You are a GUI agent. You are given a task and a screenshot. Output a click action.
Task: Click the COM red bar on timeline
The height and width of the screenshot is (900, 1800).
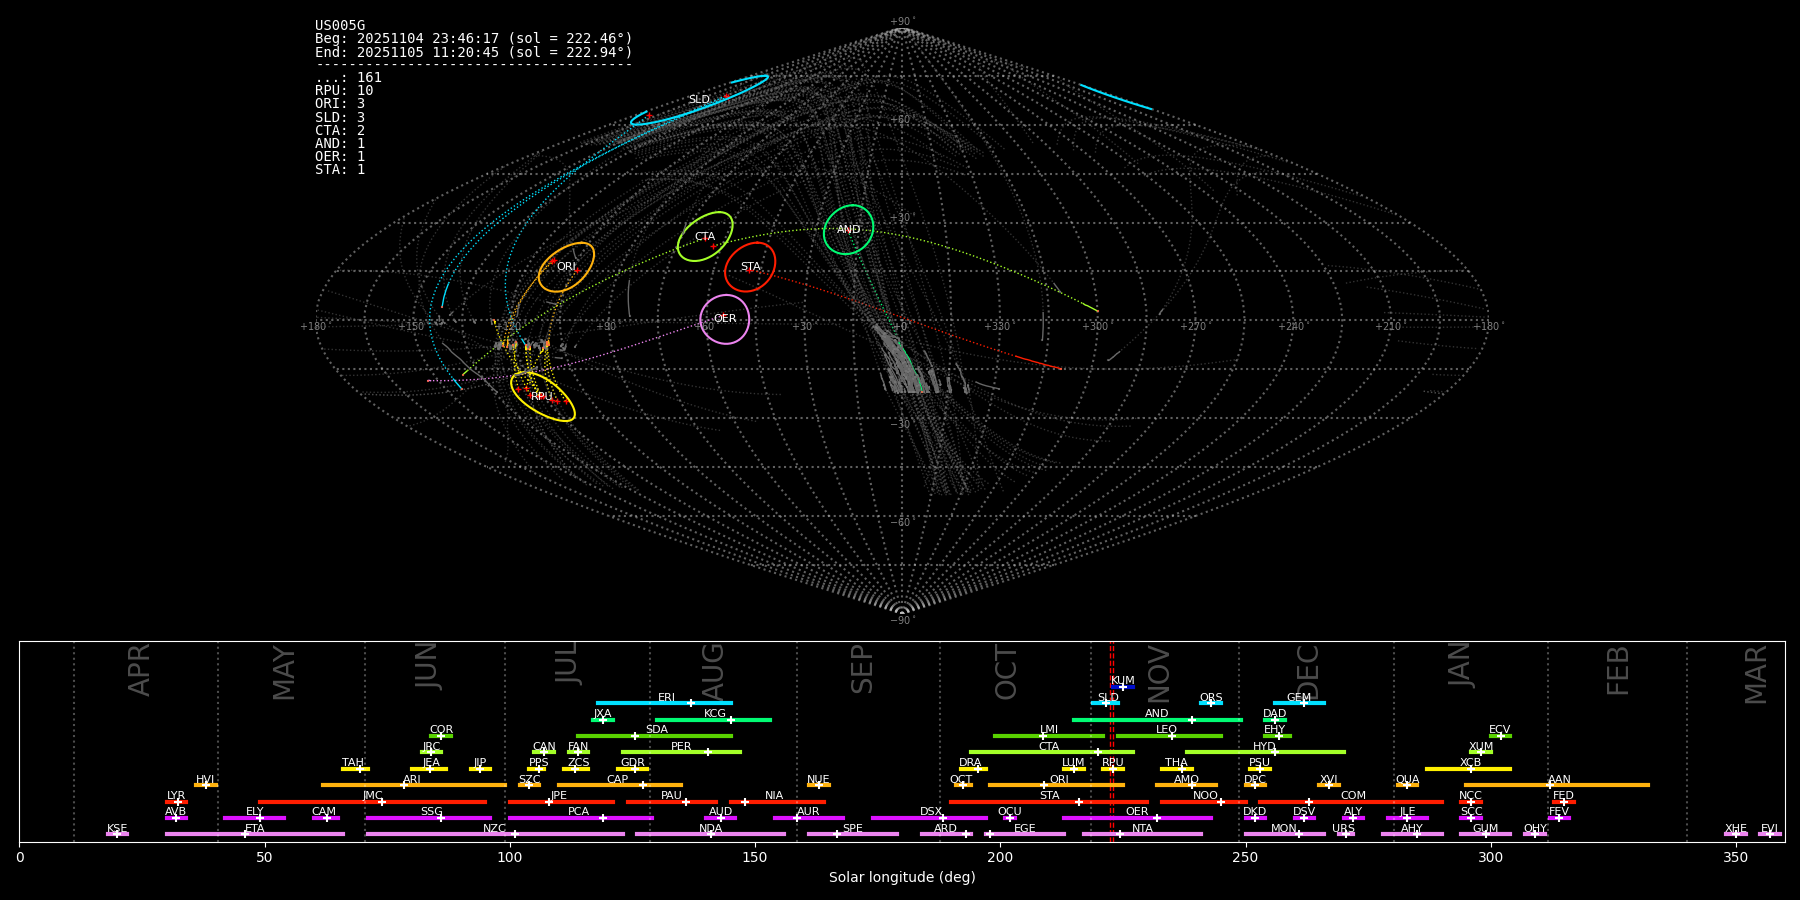pyautogui.click(x=1351, y=801)
